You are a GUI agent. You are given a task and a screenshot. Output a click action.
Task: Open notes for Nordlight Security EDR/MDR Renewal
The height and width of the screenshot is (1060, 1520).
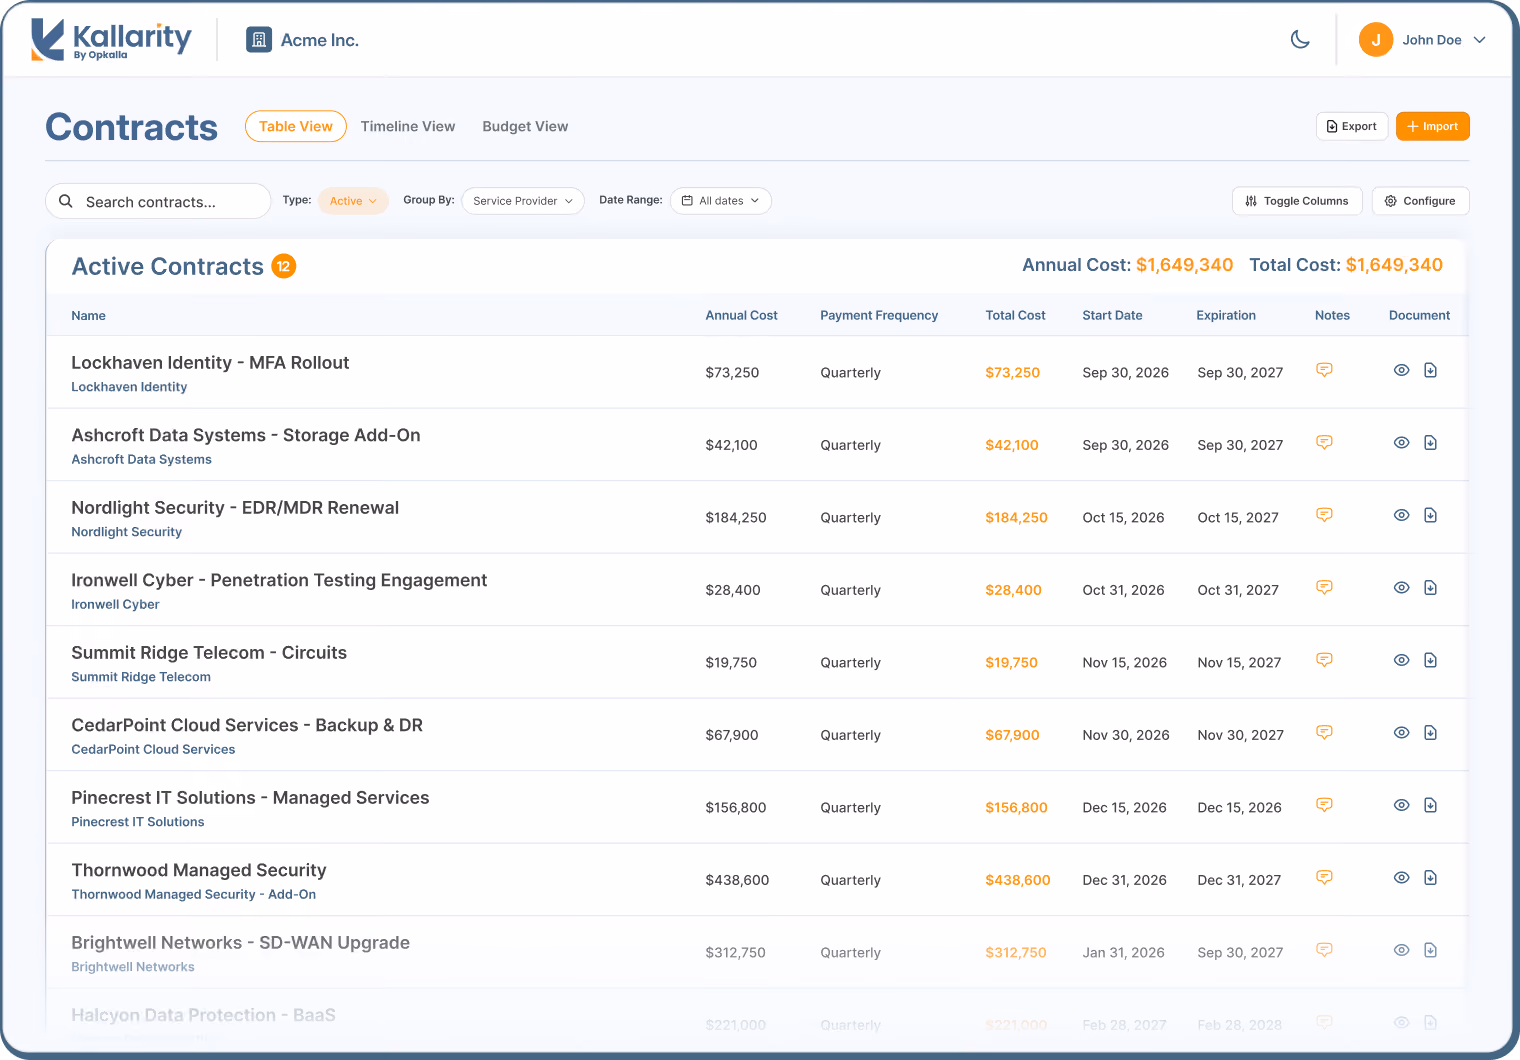(1324, 515)
